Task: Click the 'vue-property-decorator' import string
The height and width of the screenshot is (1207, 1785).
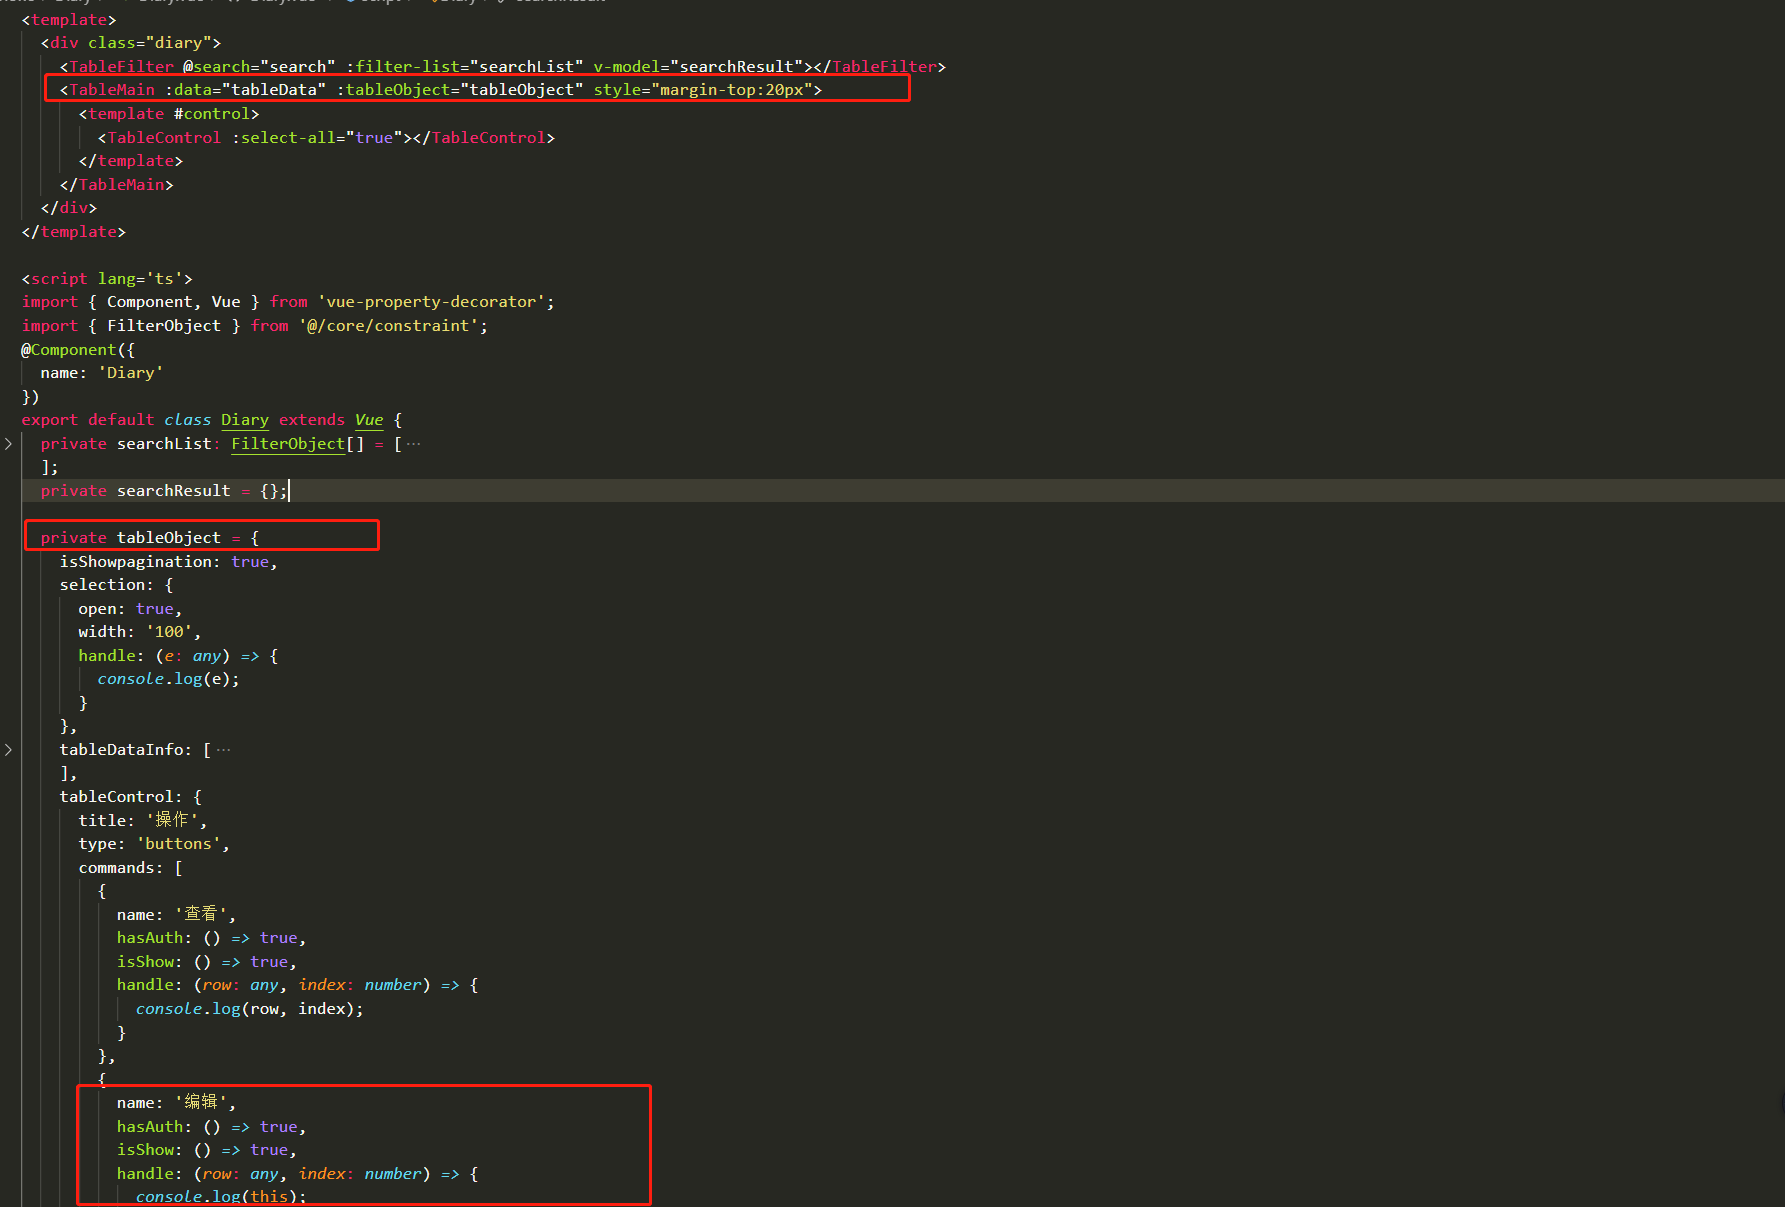Action: (431, 302)
